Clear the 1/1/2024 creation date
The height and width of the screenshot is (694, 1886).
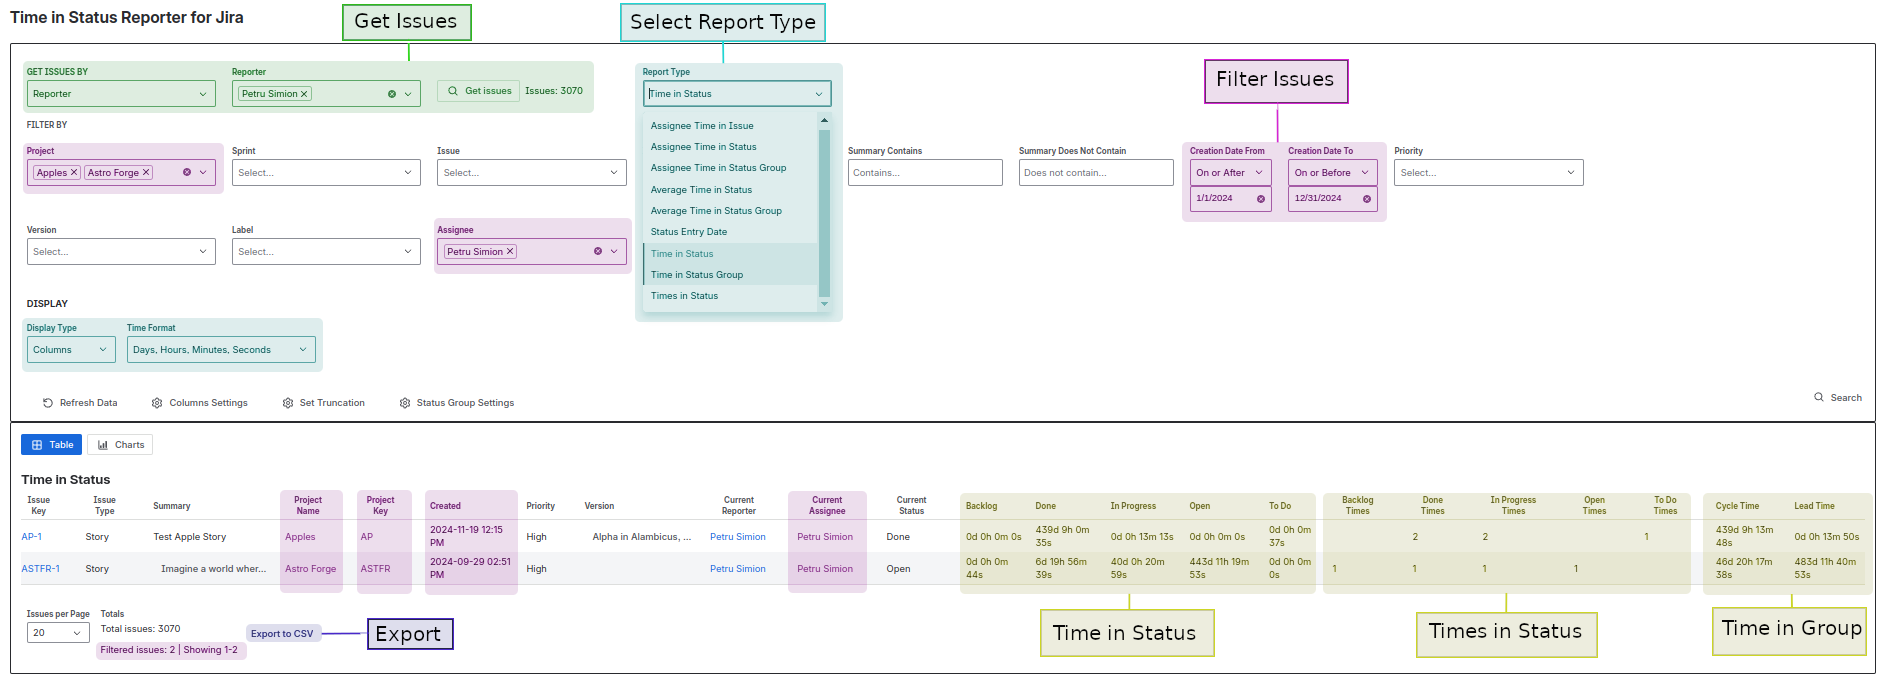1261,199
